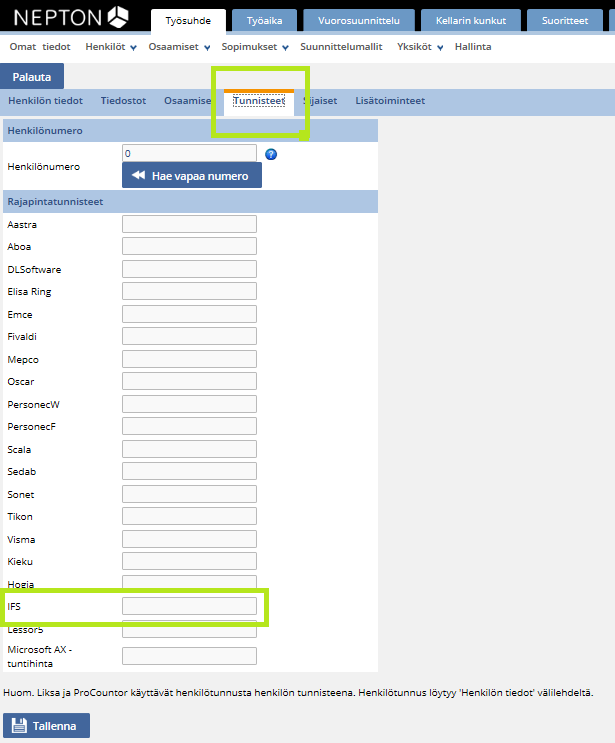Switch to the Työsuhde tab
615x743 pixels.
pos(188,21)
